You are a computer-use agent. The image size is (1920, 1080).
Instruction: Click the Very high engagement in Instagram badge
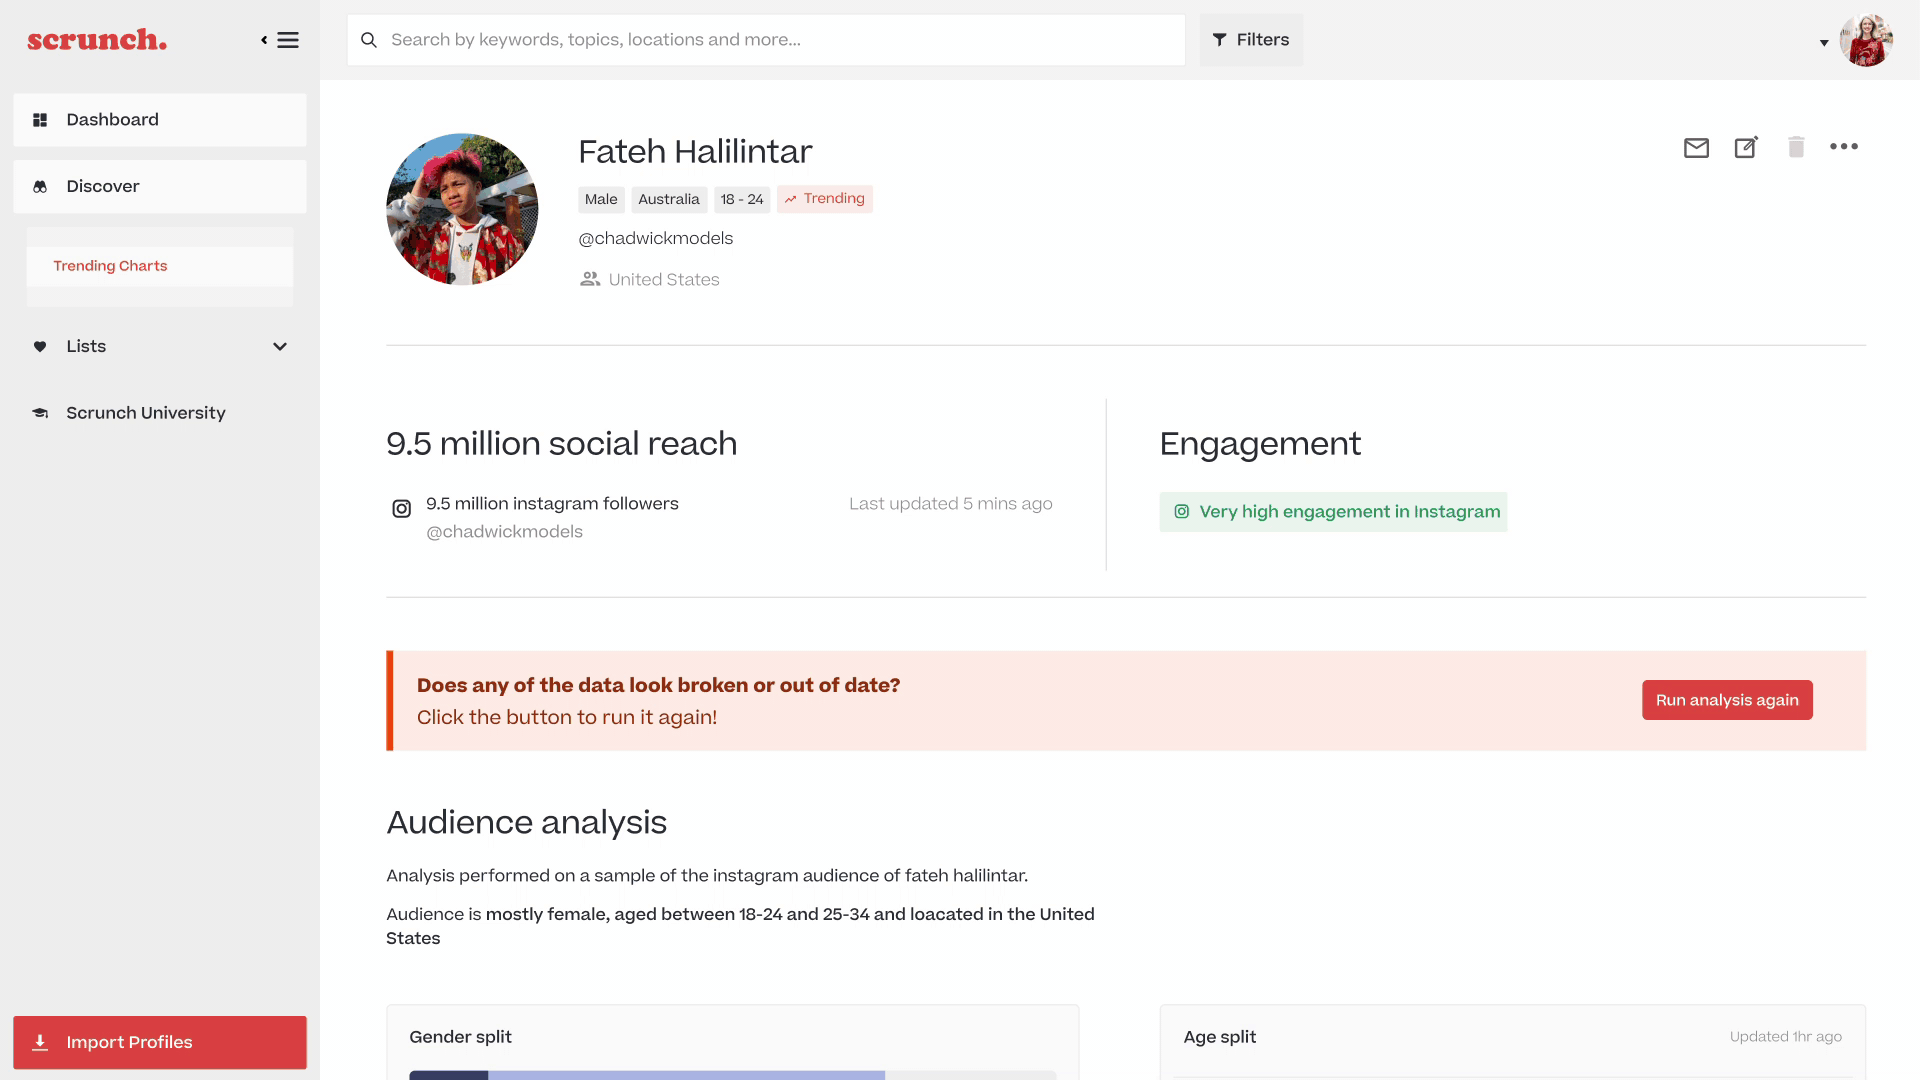pos(1333,512)
